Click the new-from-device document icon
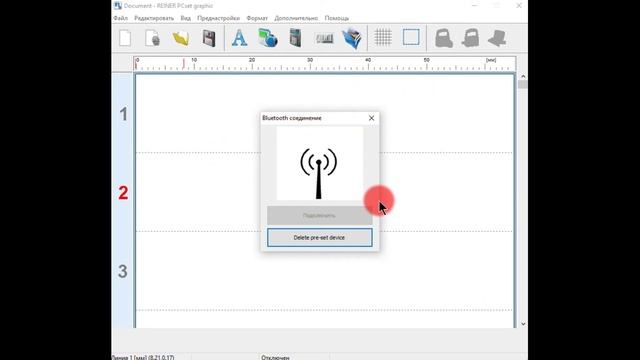This screenshot has height=360, width=640. [153, 38]
